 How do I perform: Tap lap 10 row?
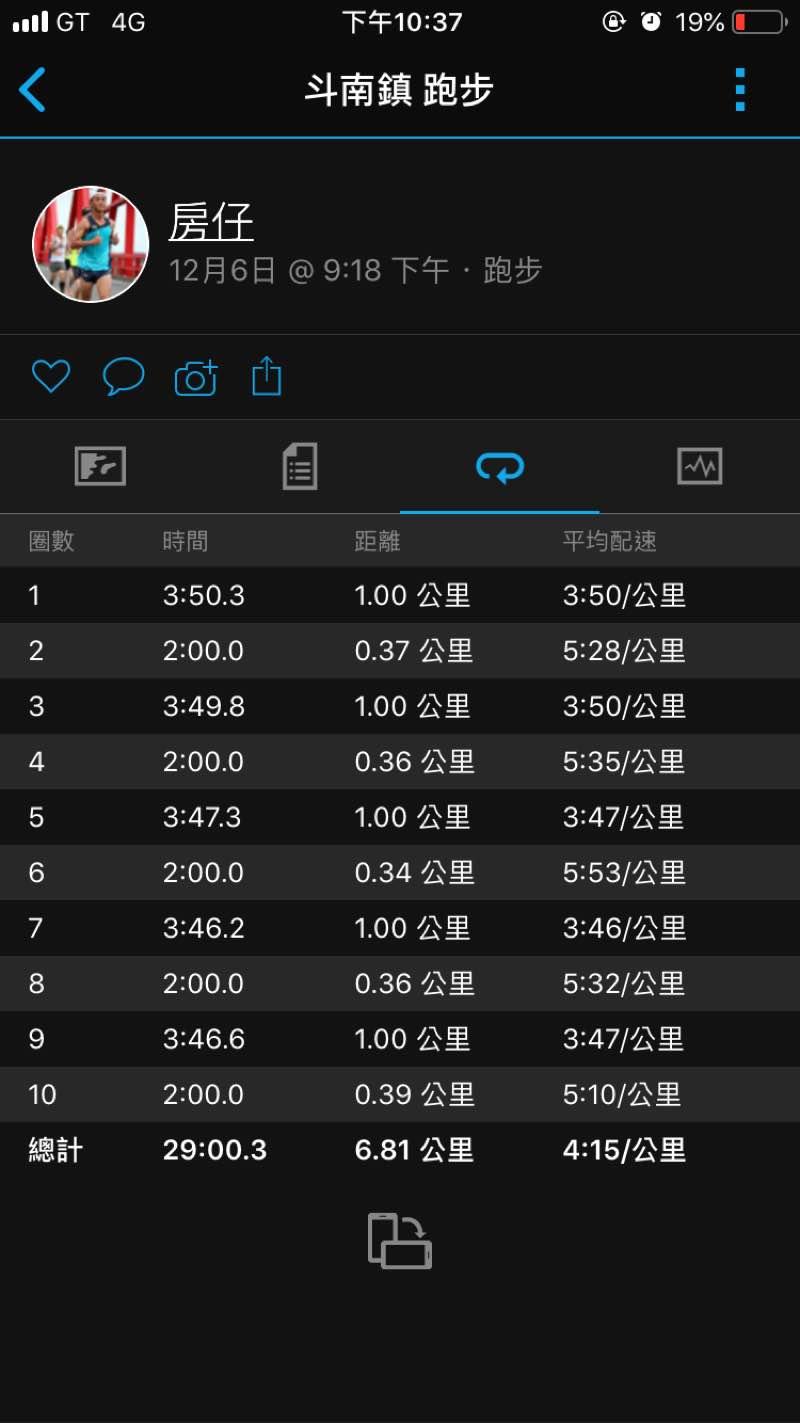pyautogui.click(x=400, y=1094)
